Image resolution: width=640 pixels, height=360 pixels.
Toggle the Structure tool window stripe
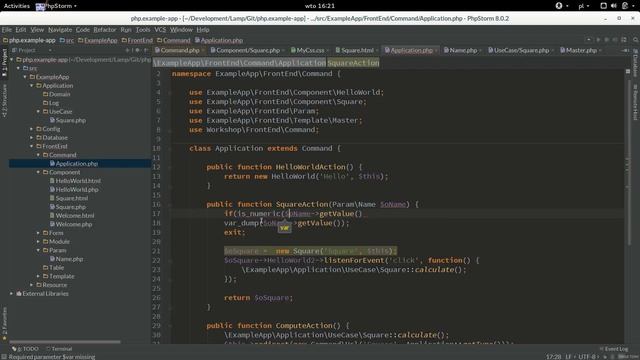click(x=4, y=101)
